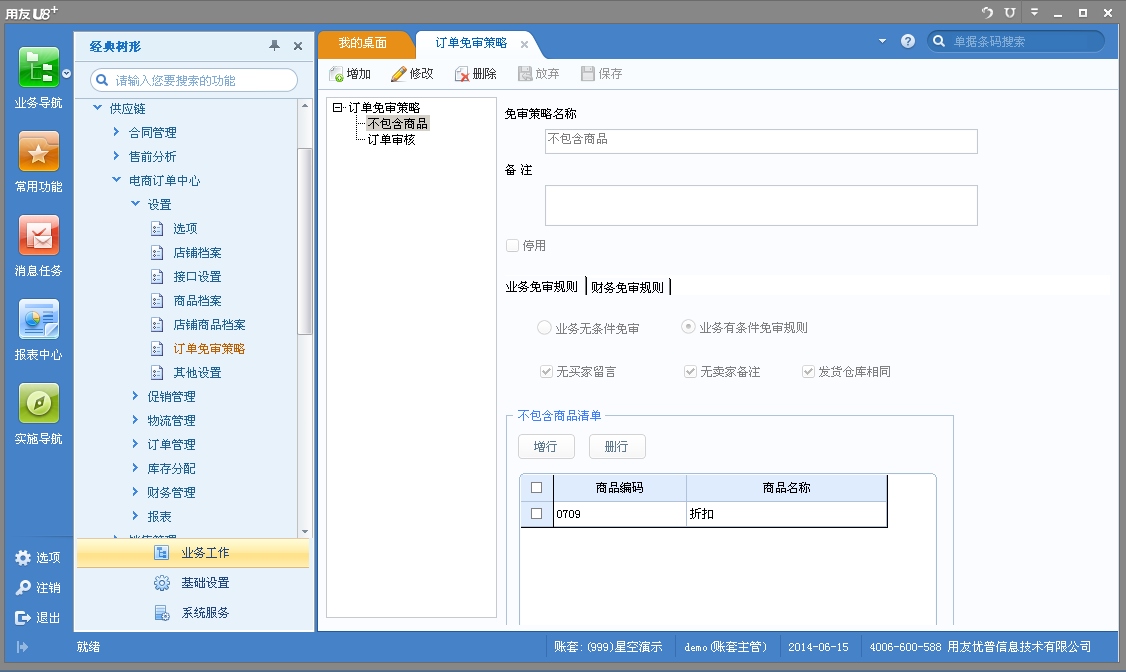1126x672 pixels.
Task: Collapse the 供应链 tree node
Action: coord(98,108)
